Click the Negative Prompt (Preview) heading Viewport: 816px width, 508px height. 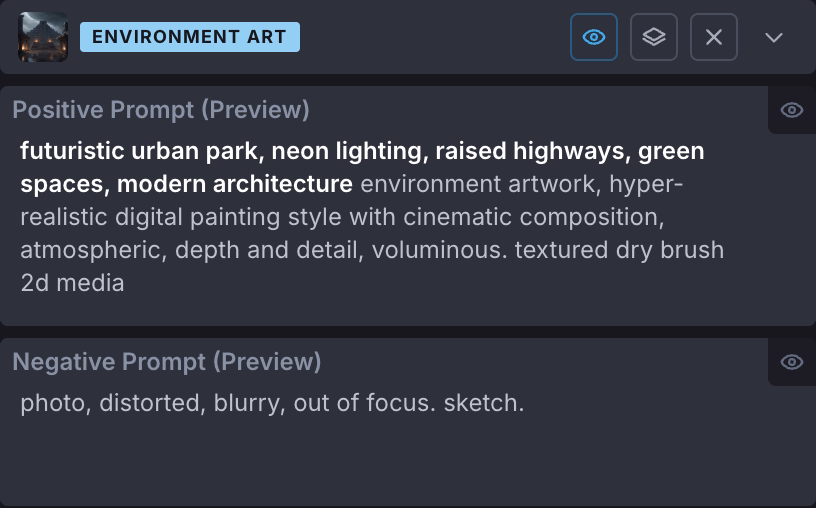pyautogui.click(x=167, y=362)
